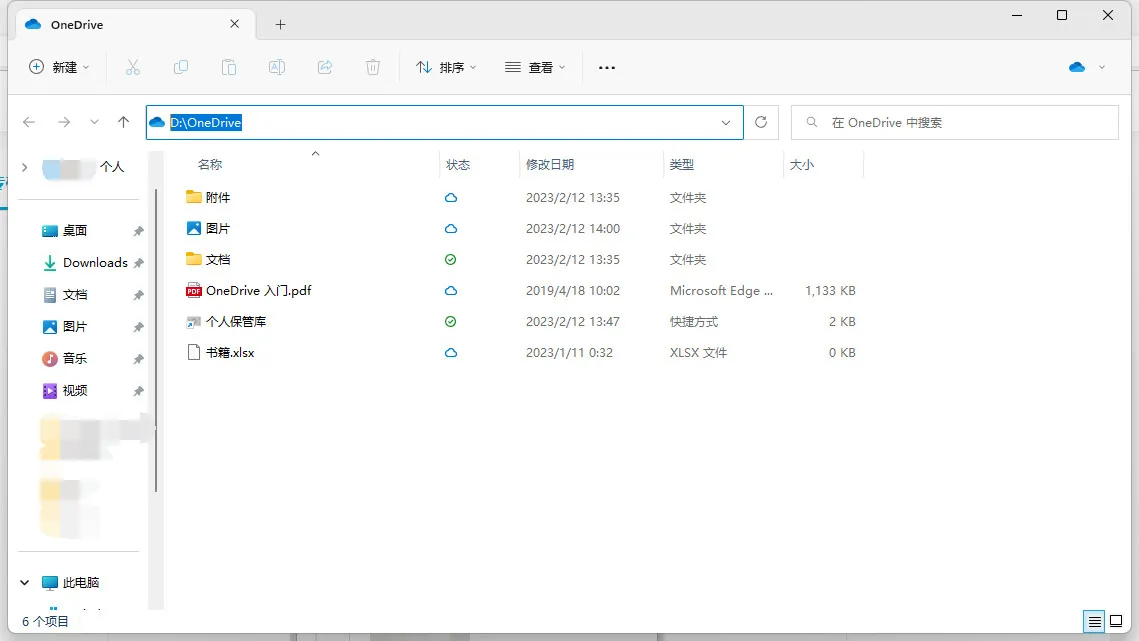Viewport: 1139px width, 641px height.
Task: Click the 在 OneDrive 中搜索 search box
Action: tap(954, 123)
